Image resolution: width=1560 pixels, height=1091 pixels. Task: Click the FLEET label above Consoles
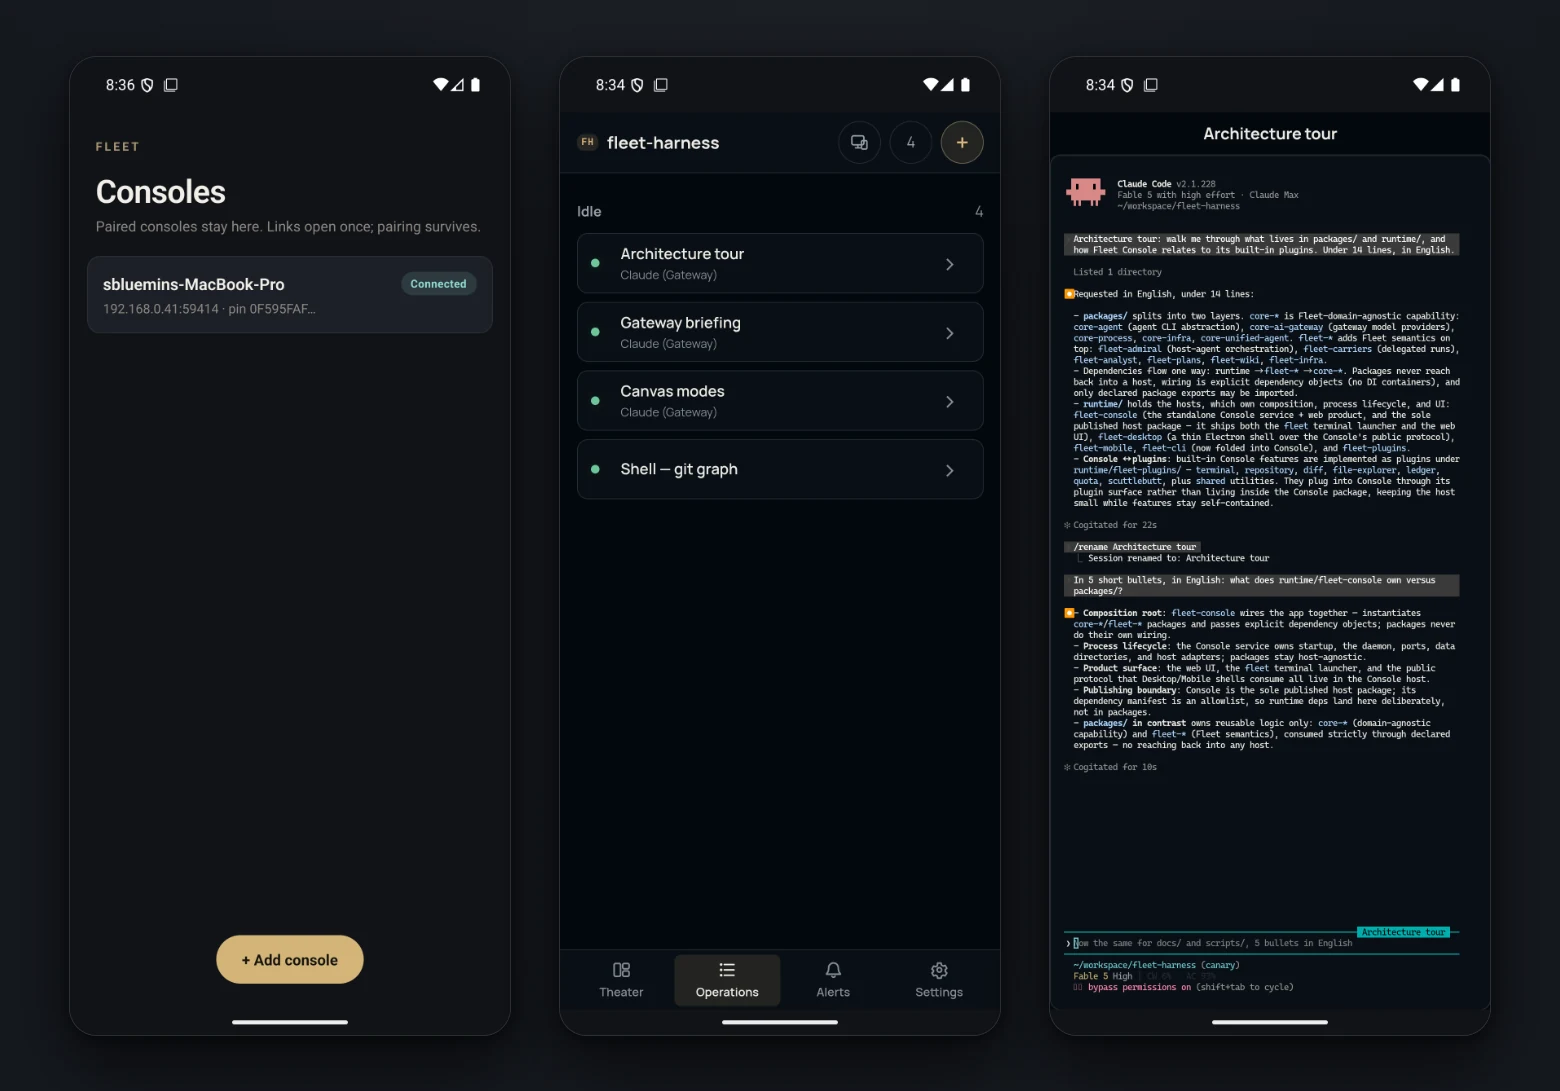[x=118, y=147]
